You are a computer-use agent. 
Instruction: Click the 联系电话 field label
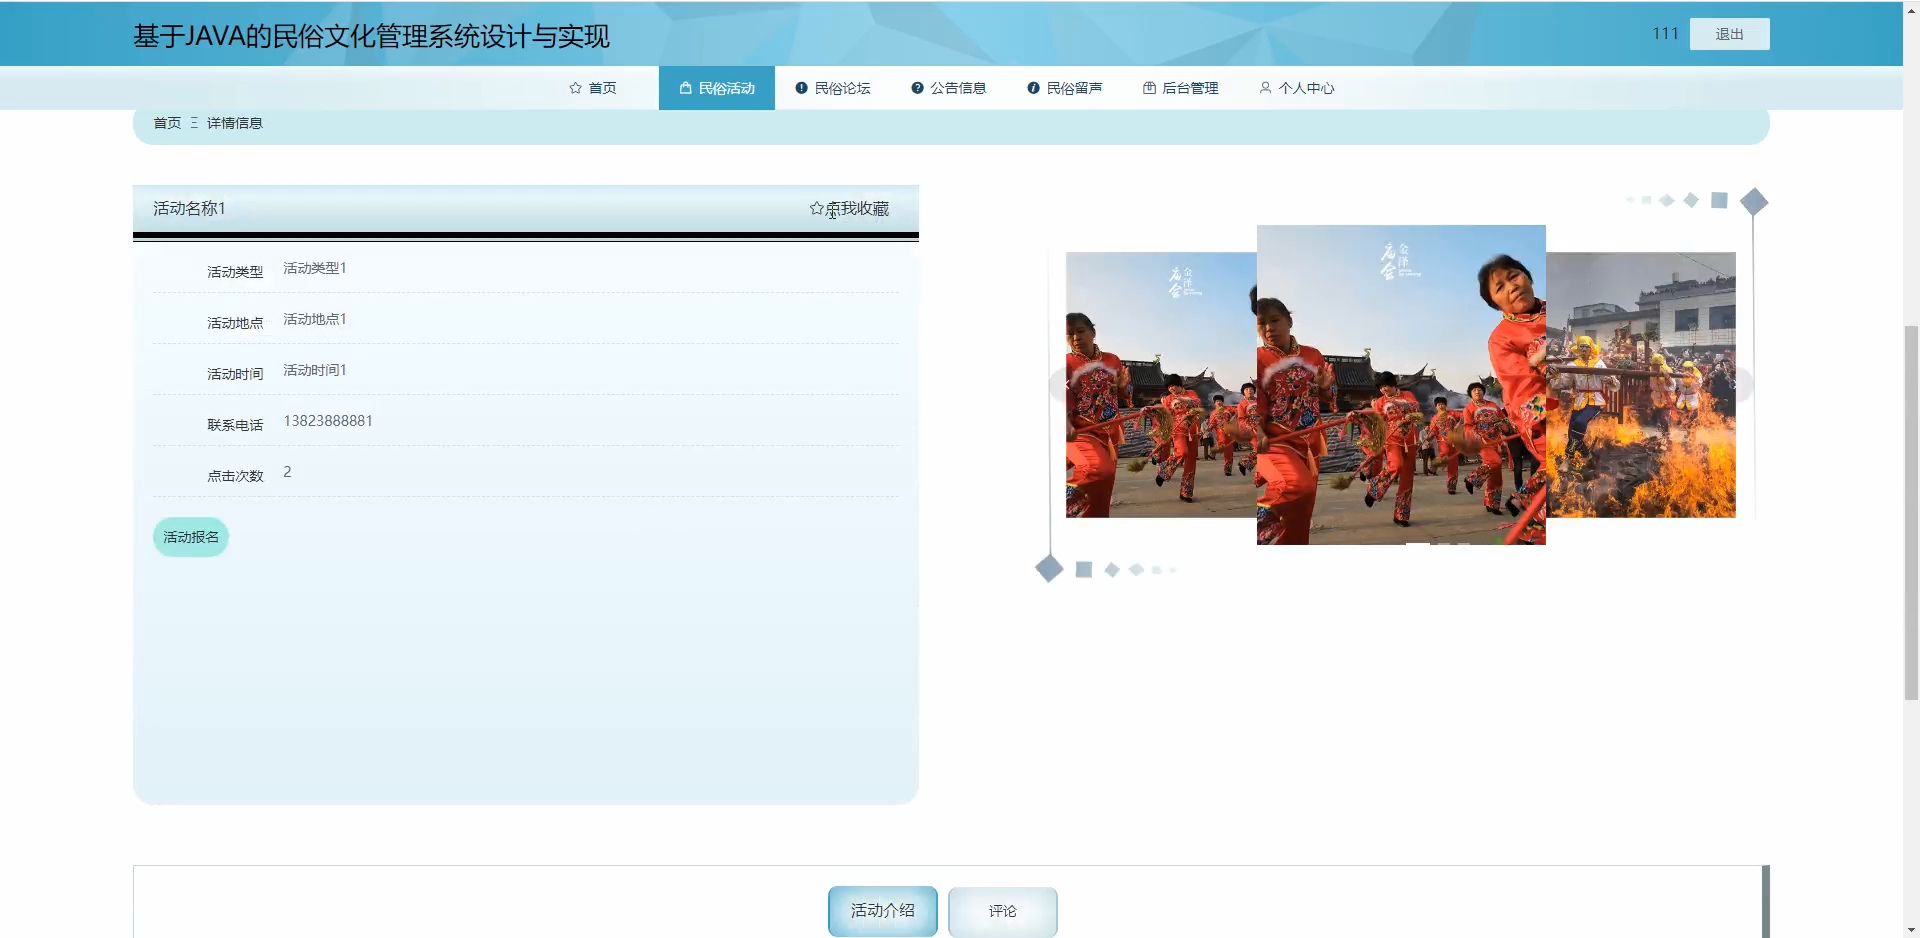pyautogui.click(x=235, y=425)
